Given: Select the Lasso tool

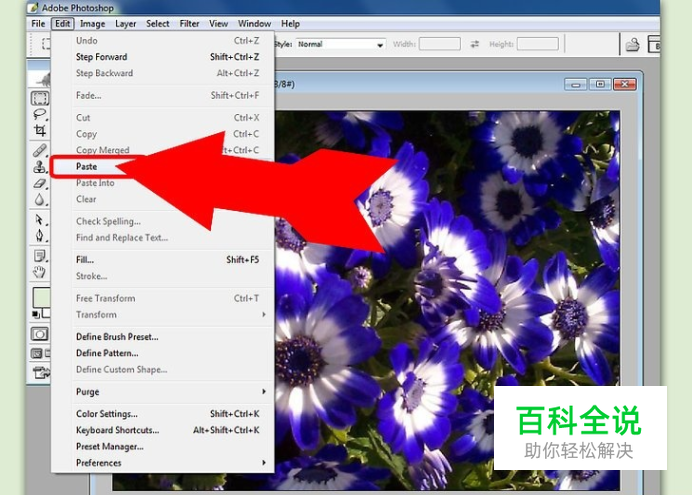Looking at the screenshot, I should pyautogui.click(x=39, y=114).
